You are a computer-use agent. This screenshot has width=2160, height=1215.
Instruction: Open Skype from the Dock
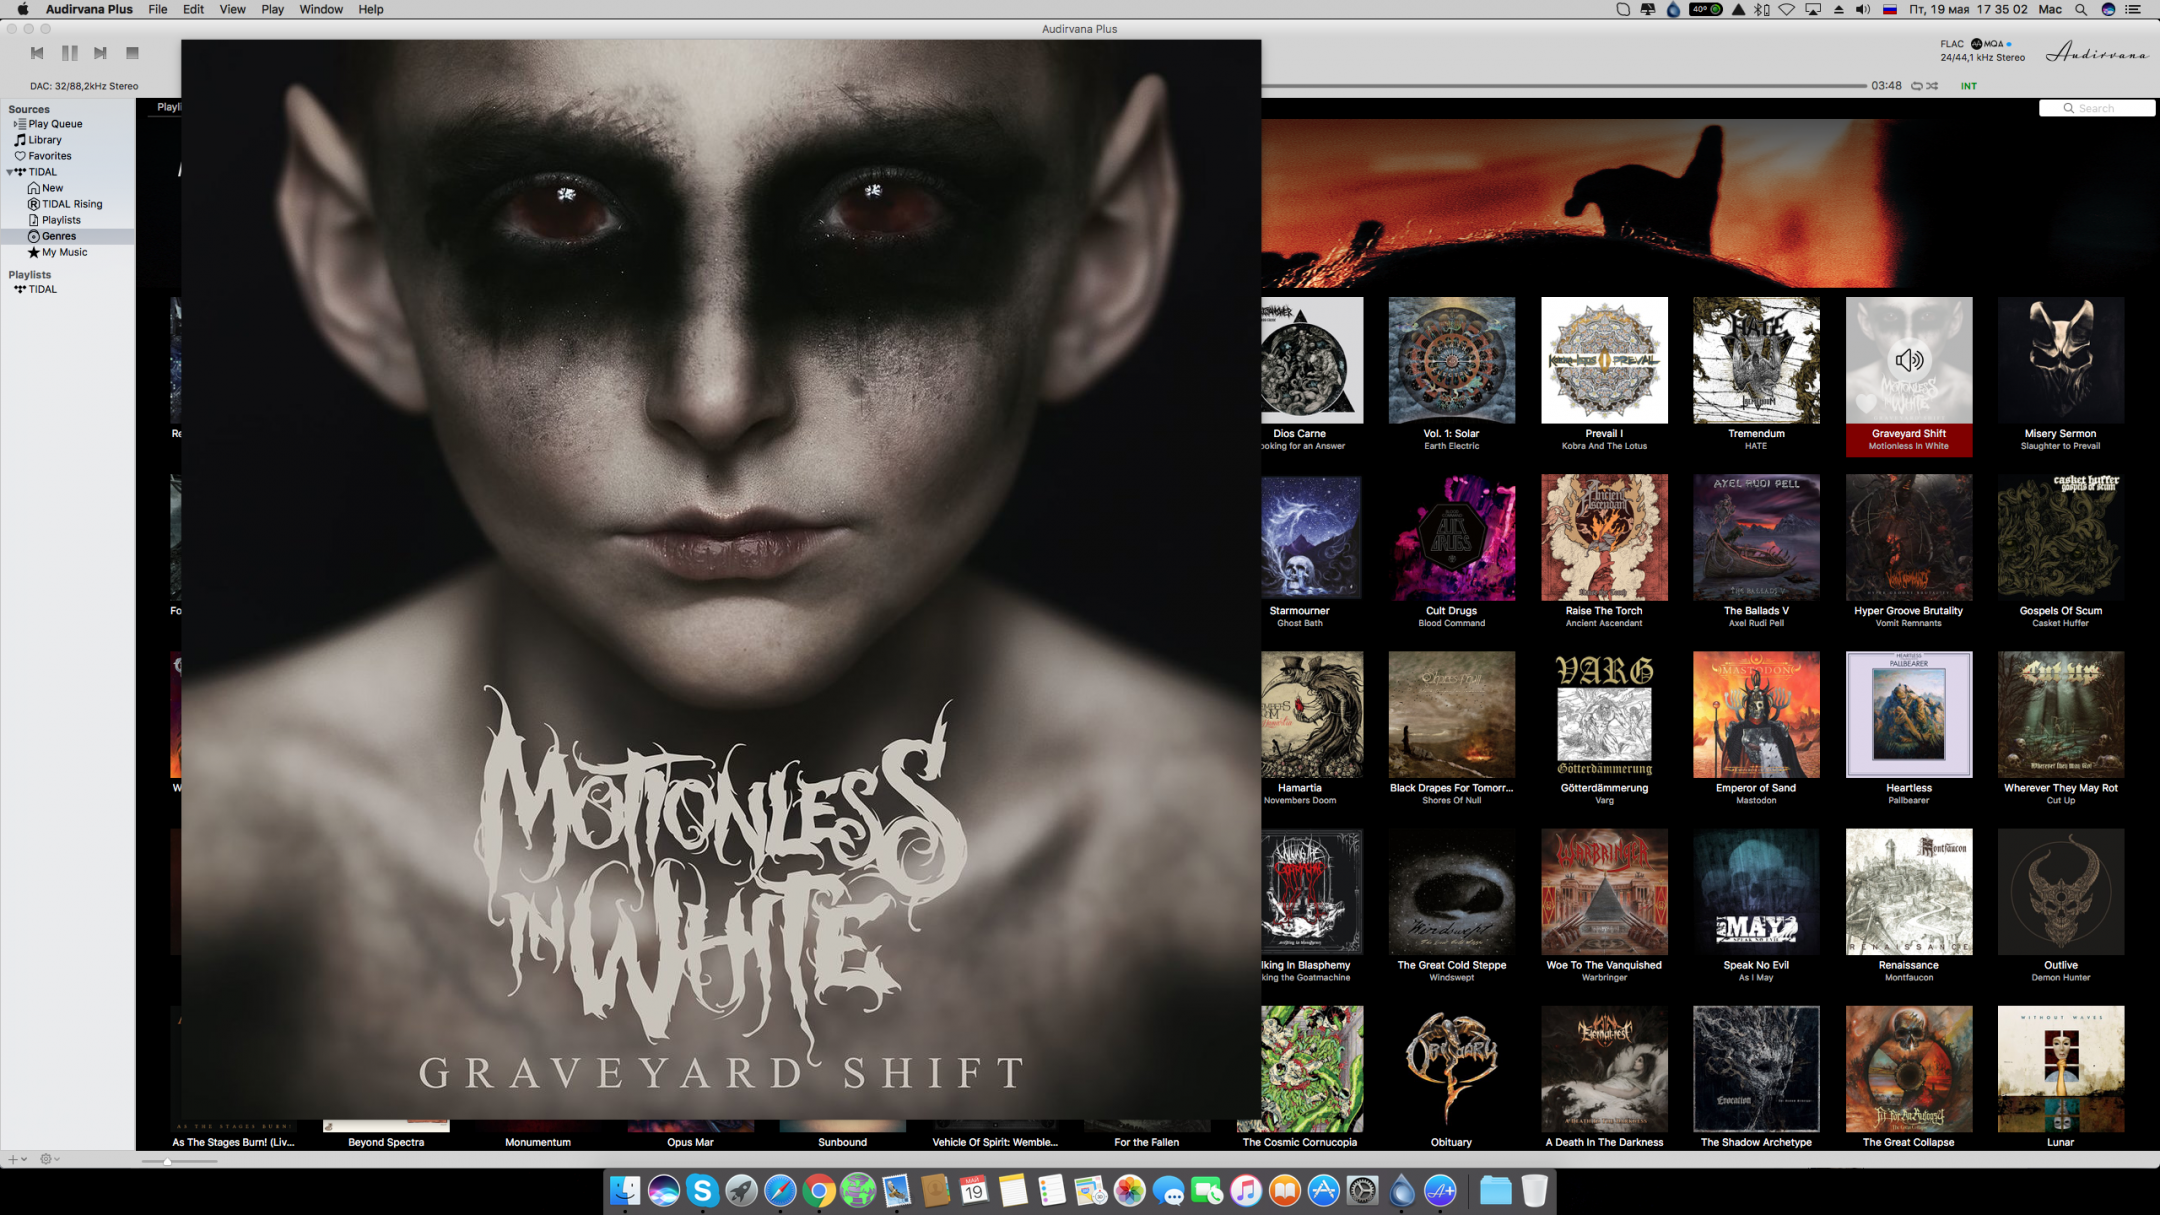tap(702, 1190)
